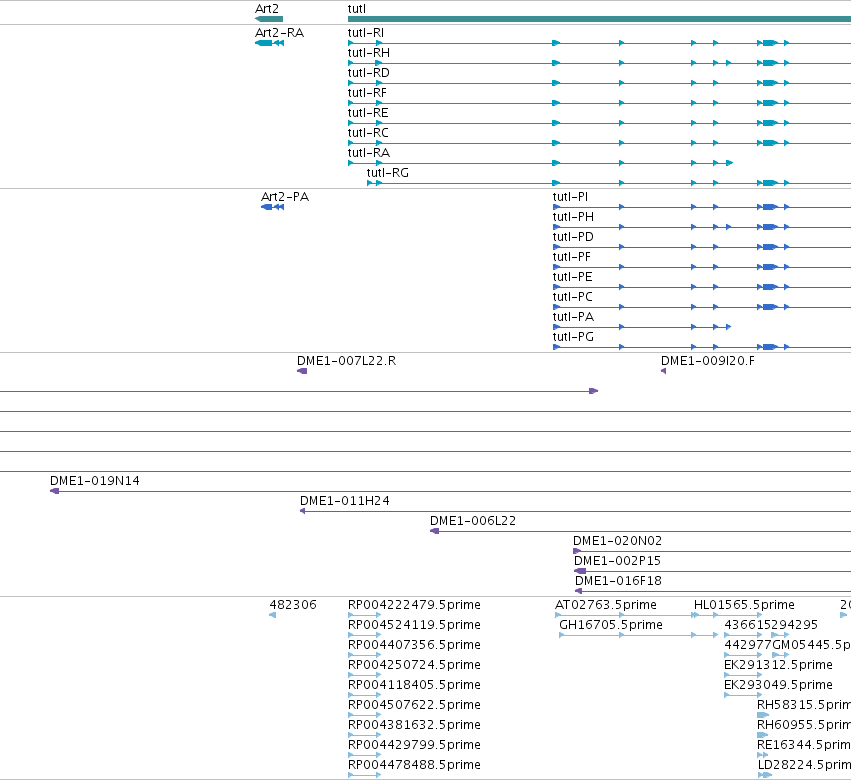Click the RP004381632.5prime EST label

pos(414,725)
